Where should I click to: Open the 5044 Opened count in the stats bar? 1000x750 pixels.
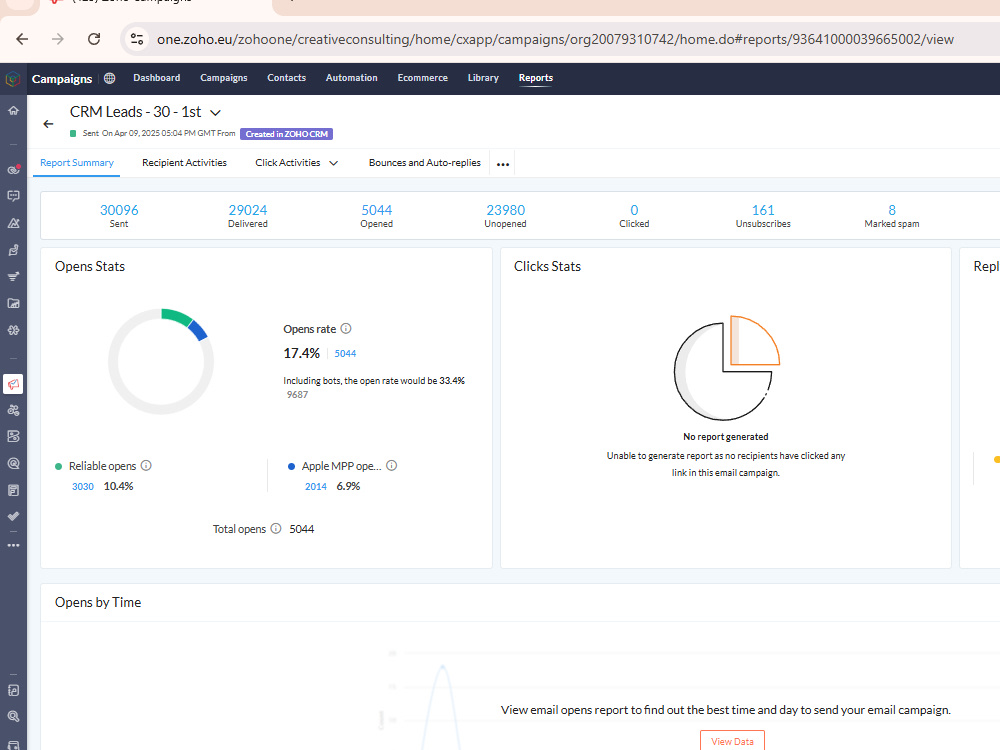(377, 210)
